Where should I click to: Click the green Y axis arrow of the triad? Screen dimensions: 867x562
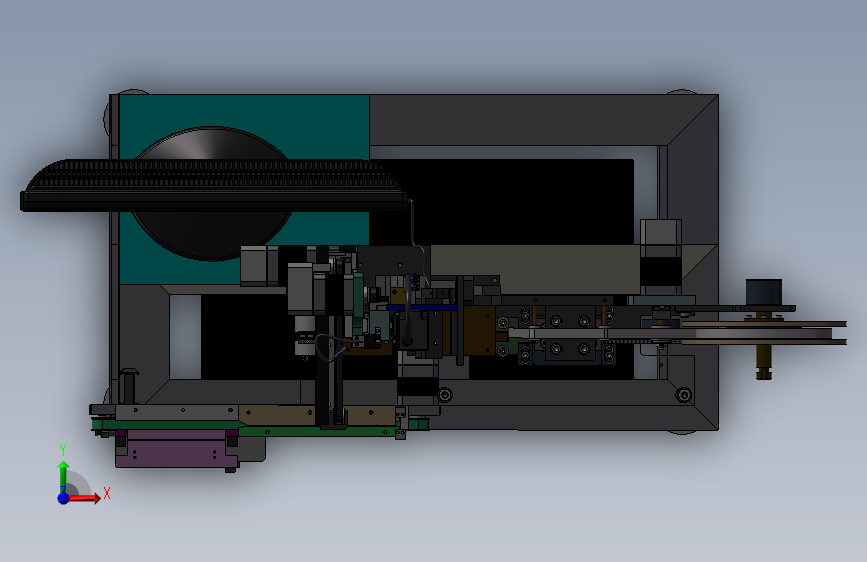64,477
